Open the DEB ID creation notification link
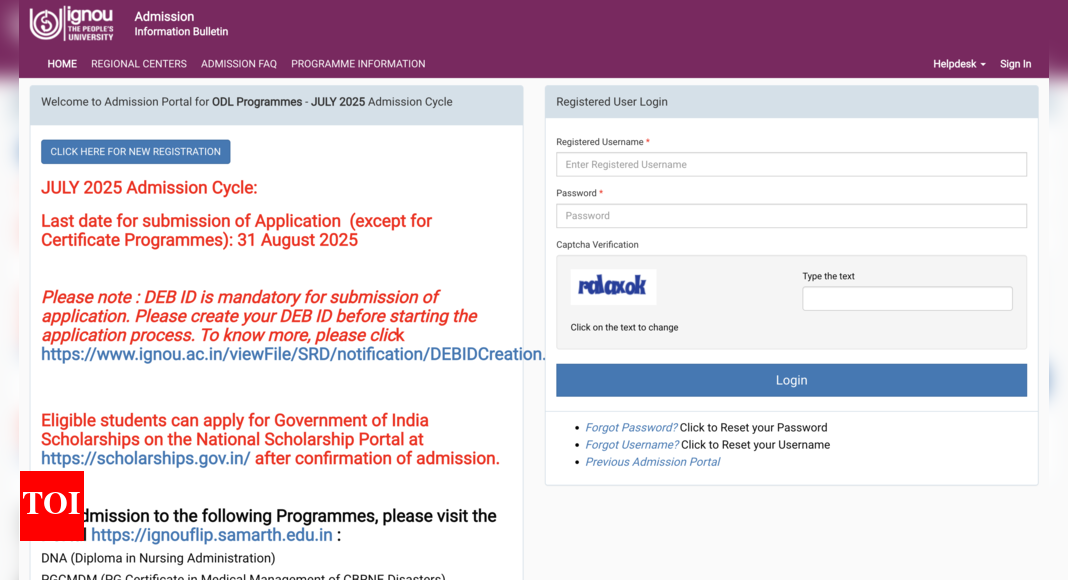 click(293, 354)
